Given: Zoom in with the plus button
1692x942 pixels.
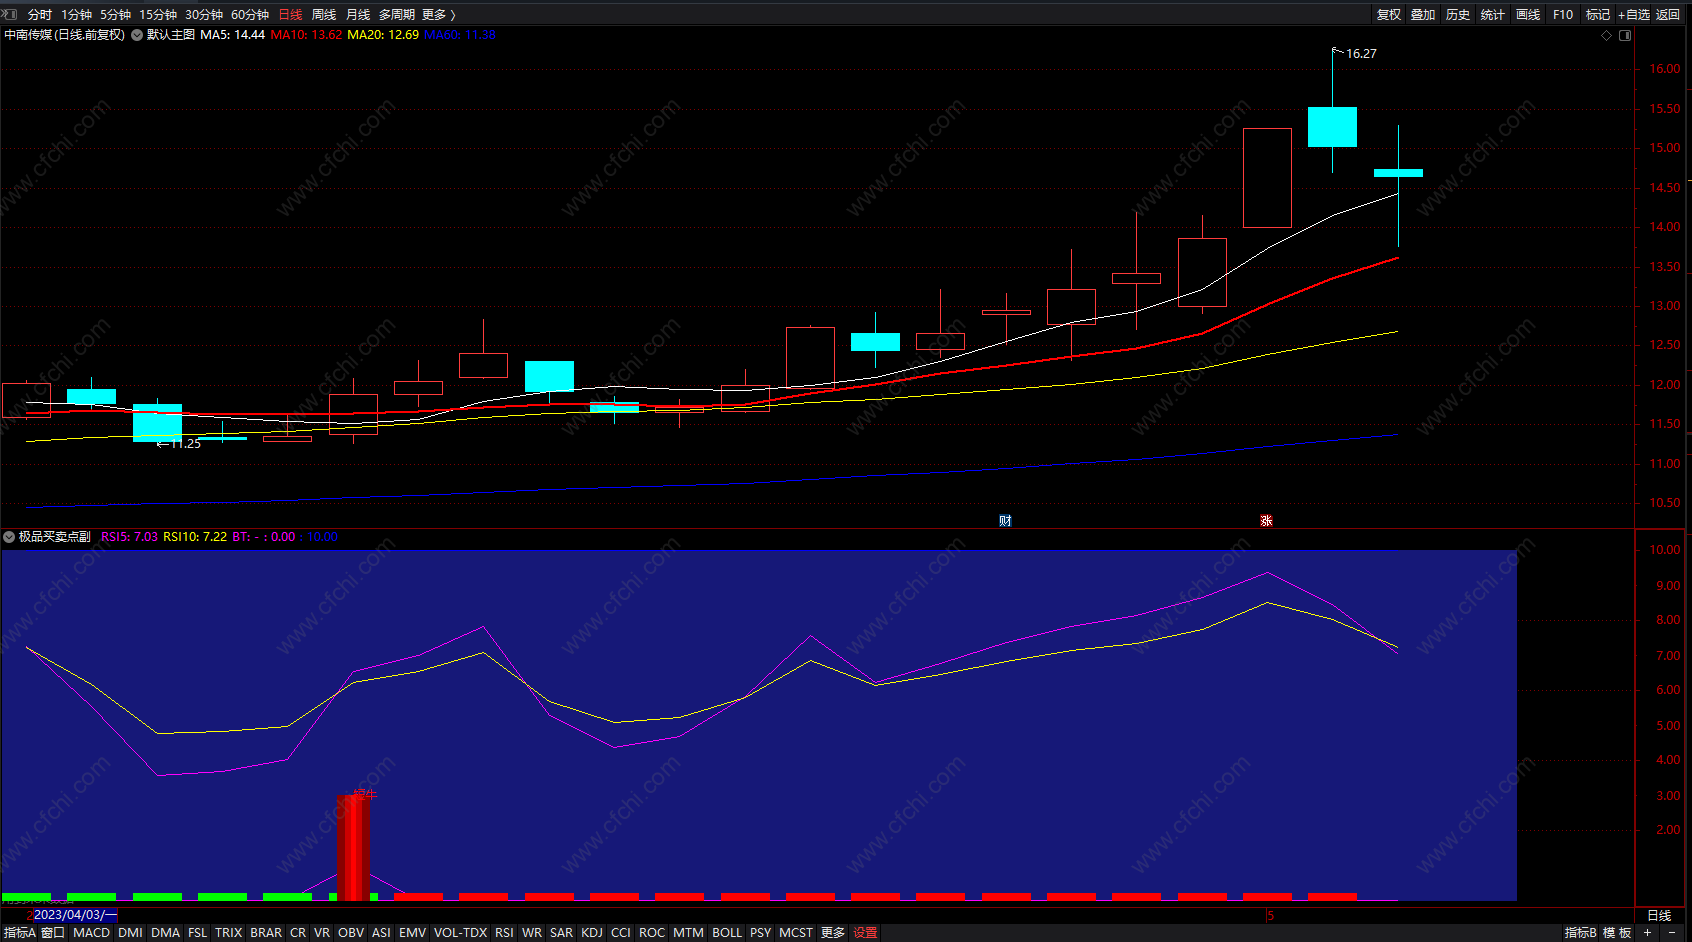Looking at the screenshot, I should (x=1647, y=932).
